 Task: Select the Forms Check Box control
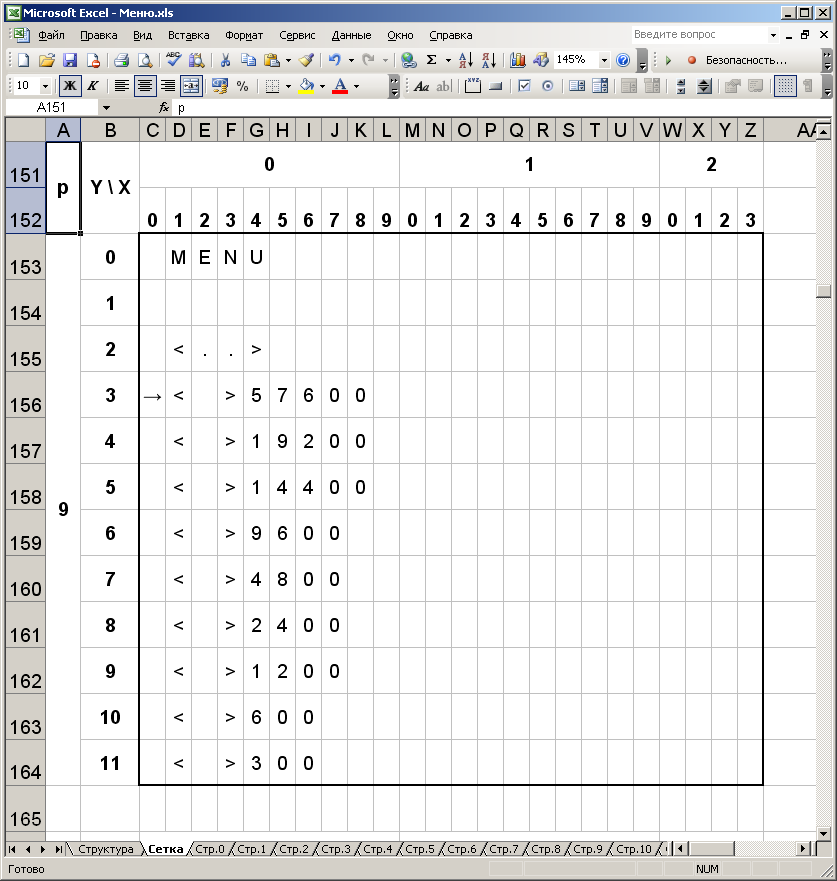coord(524,86)
